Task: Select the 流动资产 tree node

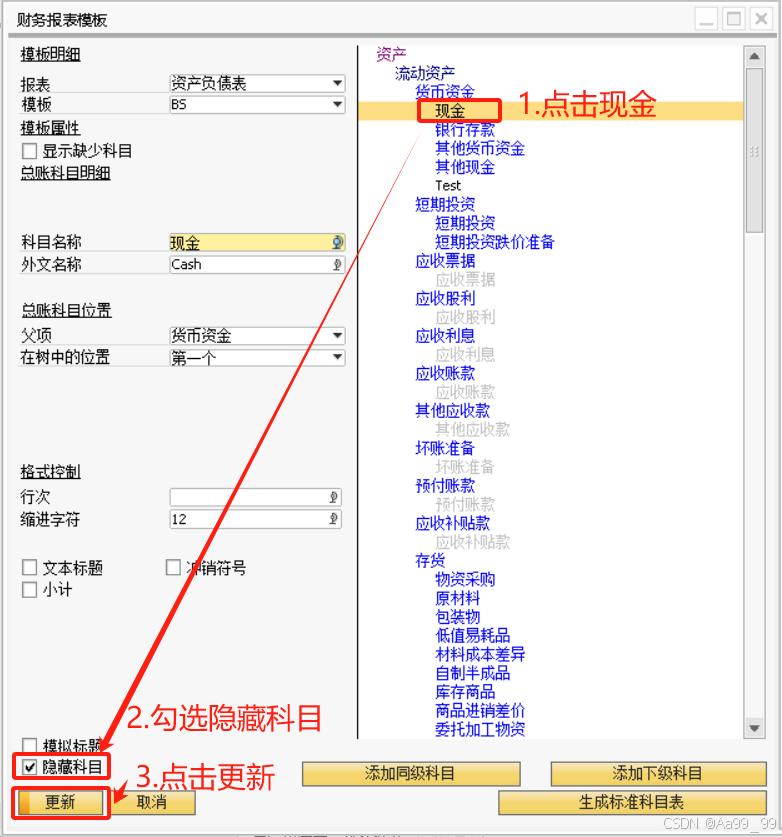Action: click(425, 73)
